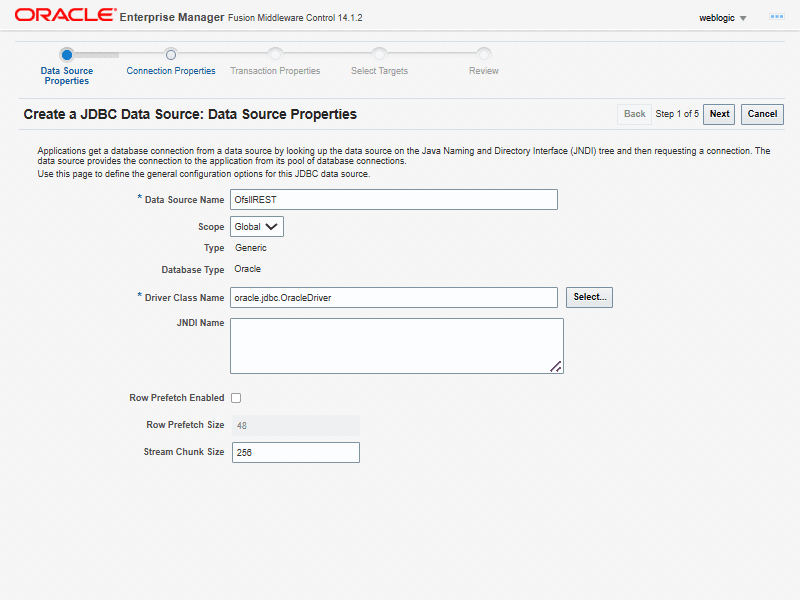Click the Connection Properties step circle
The image size is (800, 600).
pos(171,55)
